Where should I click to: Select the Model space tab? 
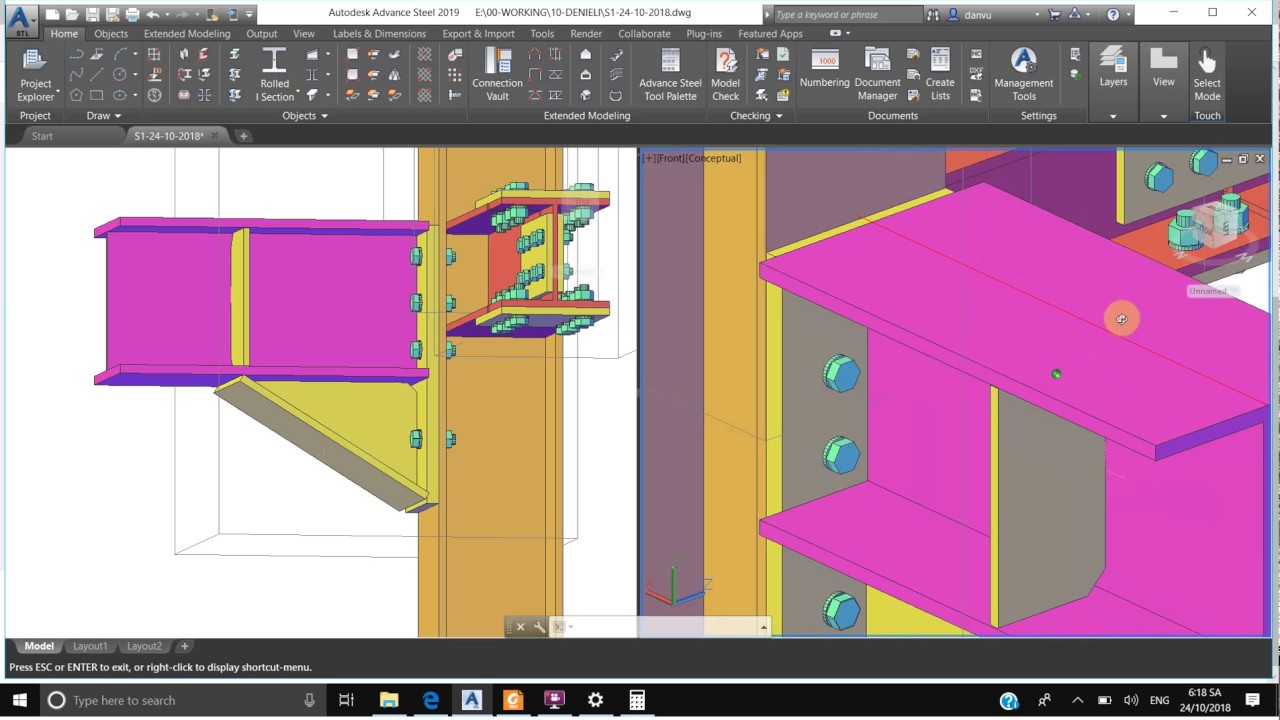pyautogui.click(x=39, y=646)
